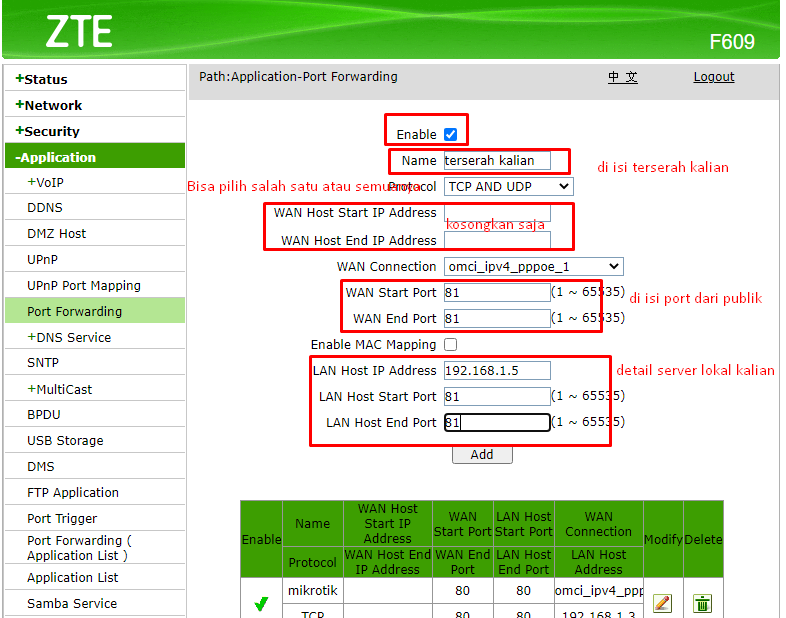Open DMZ Host page in sidebar

coord(57,233)
